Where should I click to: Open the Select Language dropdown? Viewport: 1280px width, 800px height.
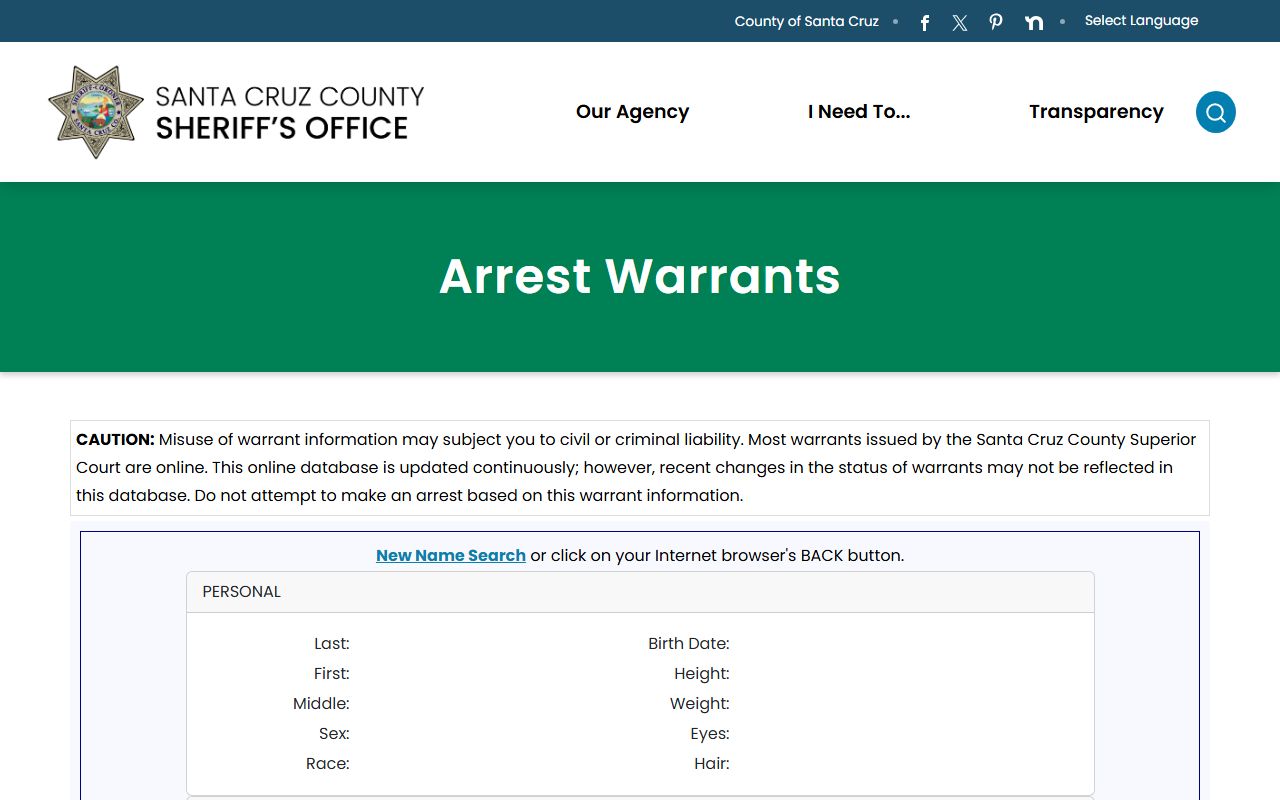[1141, 20]
